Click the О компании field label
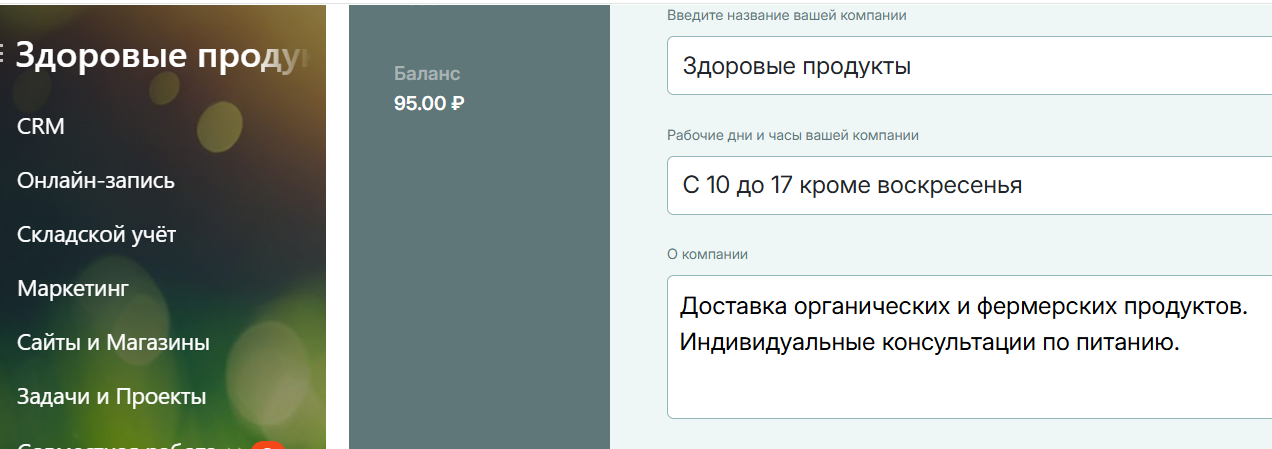The height and width of the screenshot is (449, 1272). (x=707, y=254)
